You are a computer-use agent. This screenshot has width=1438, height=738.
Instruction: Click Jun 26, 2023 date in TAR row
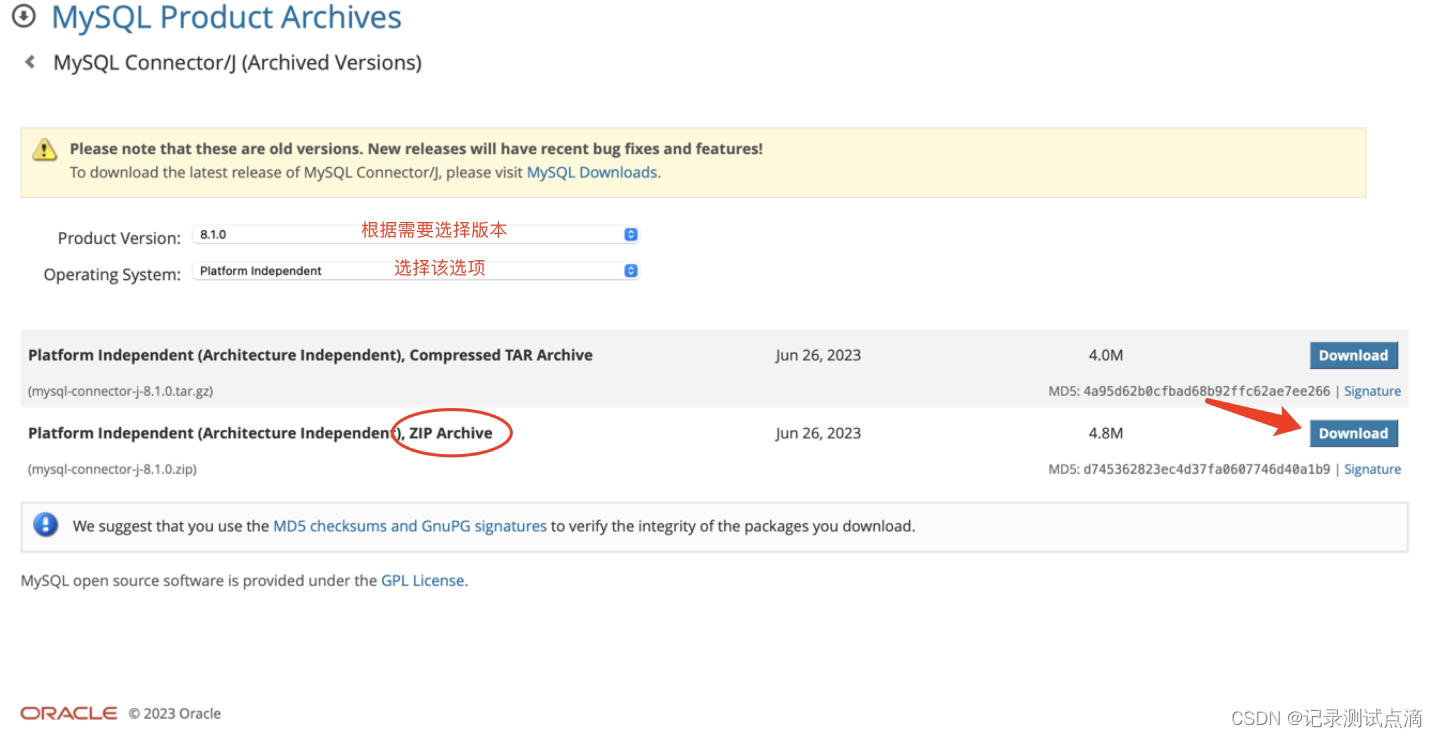point(818,355)
